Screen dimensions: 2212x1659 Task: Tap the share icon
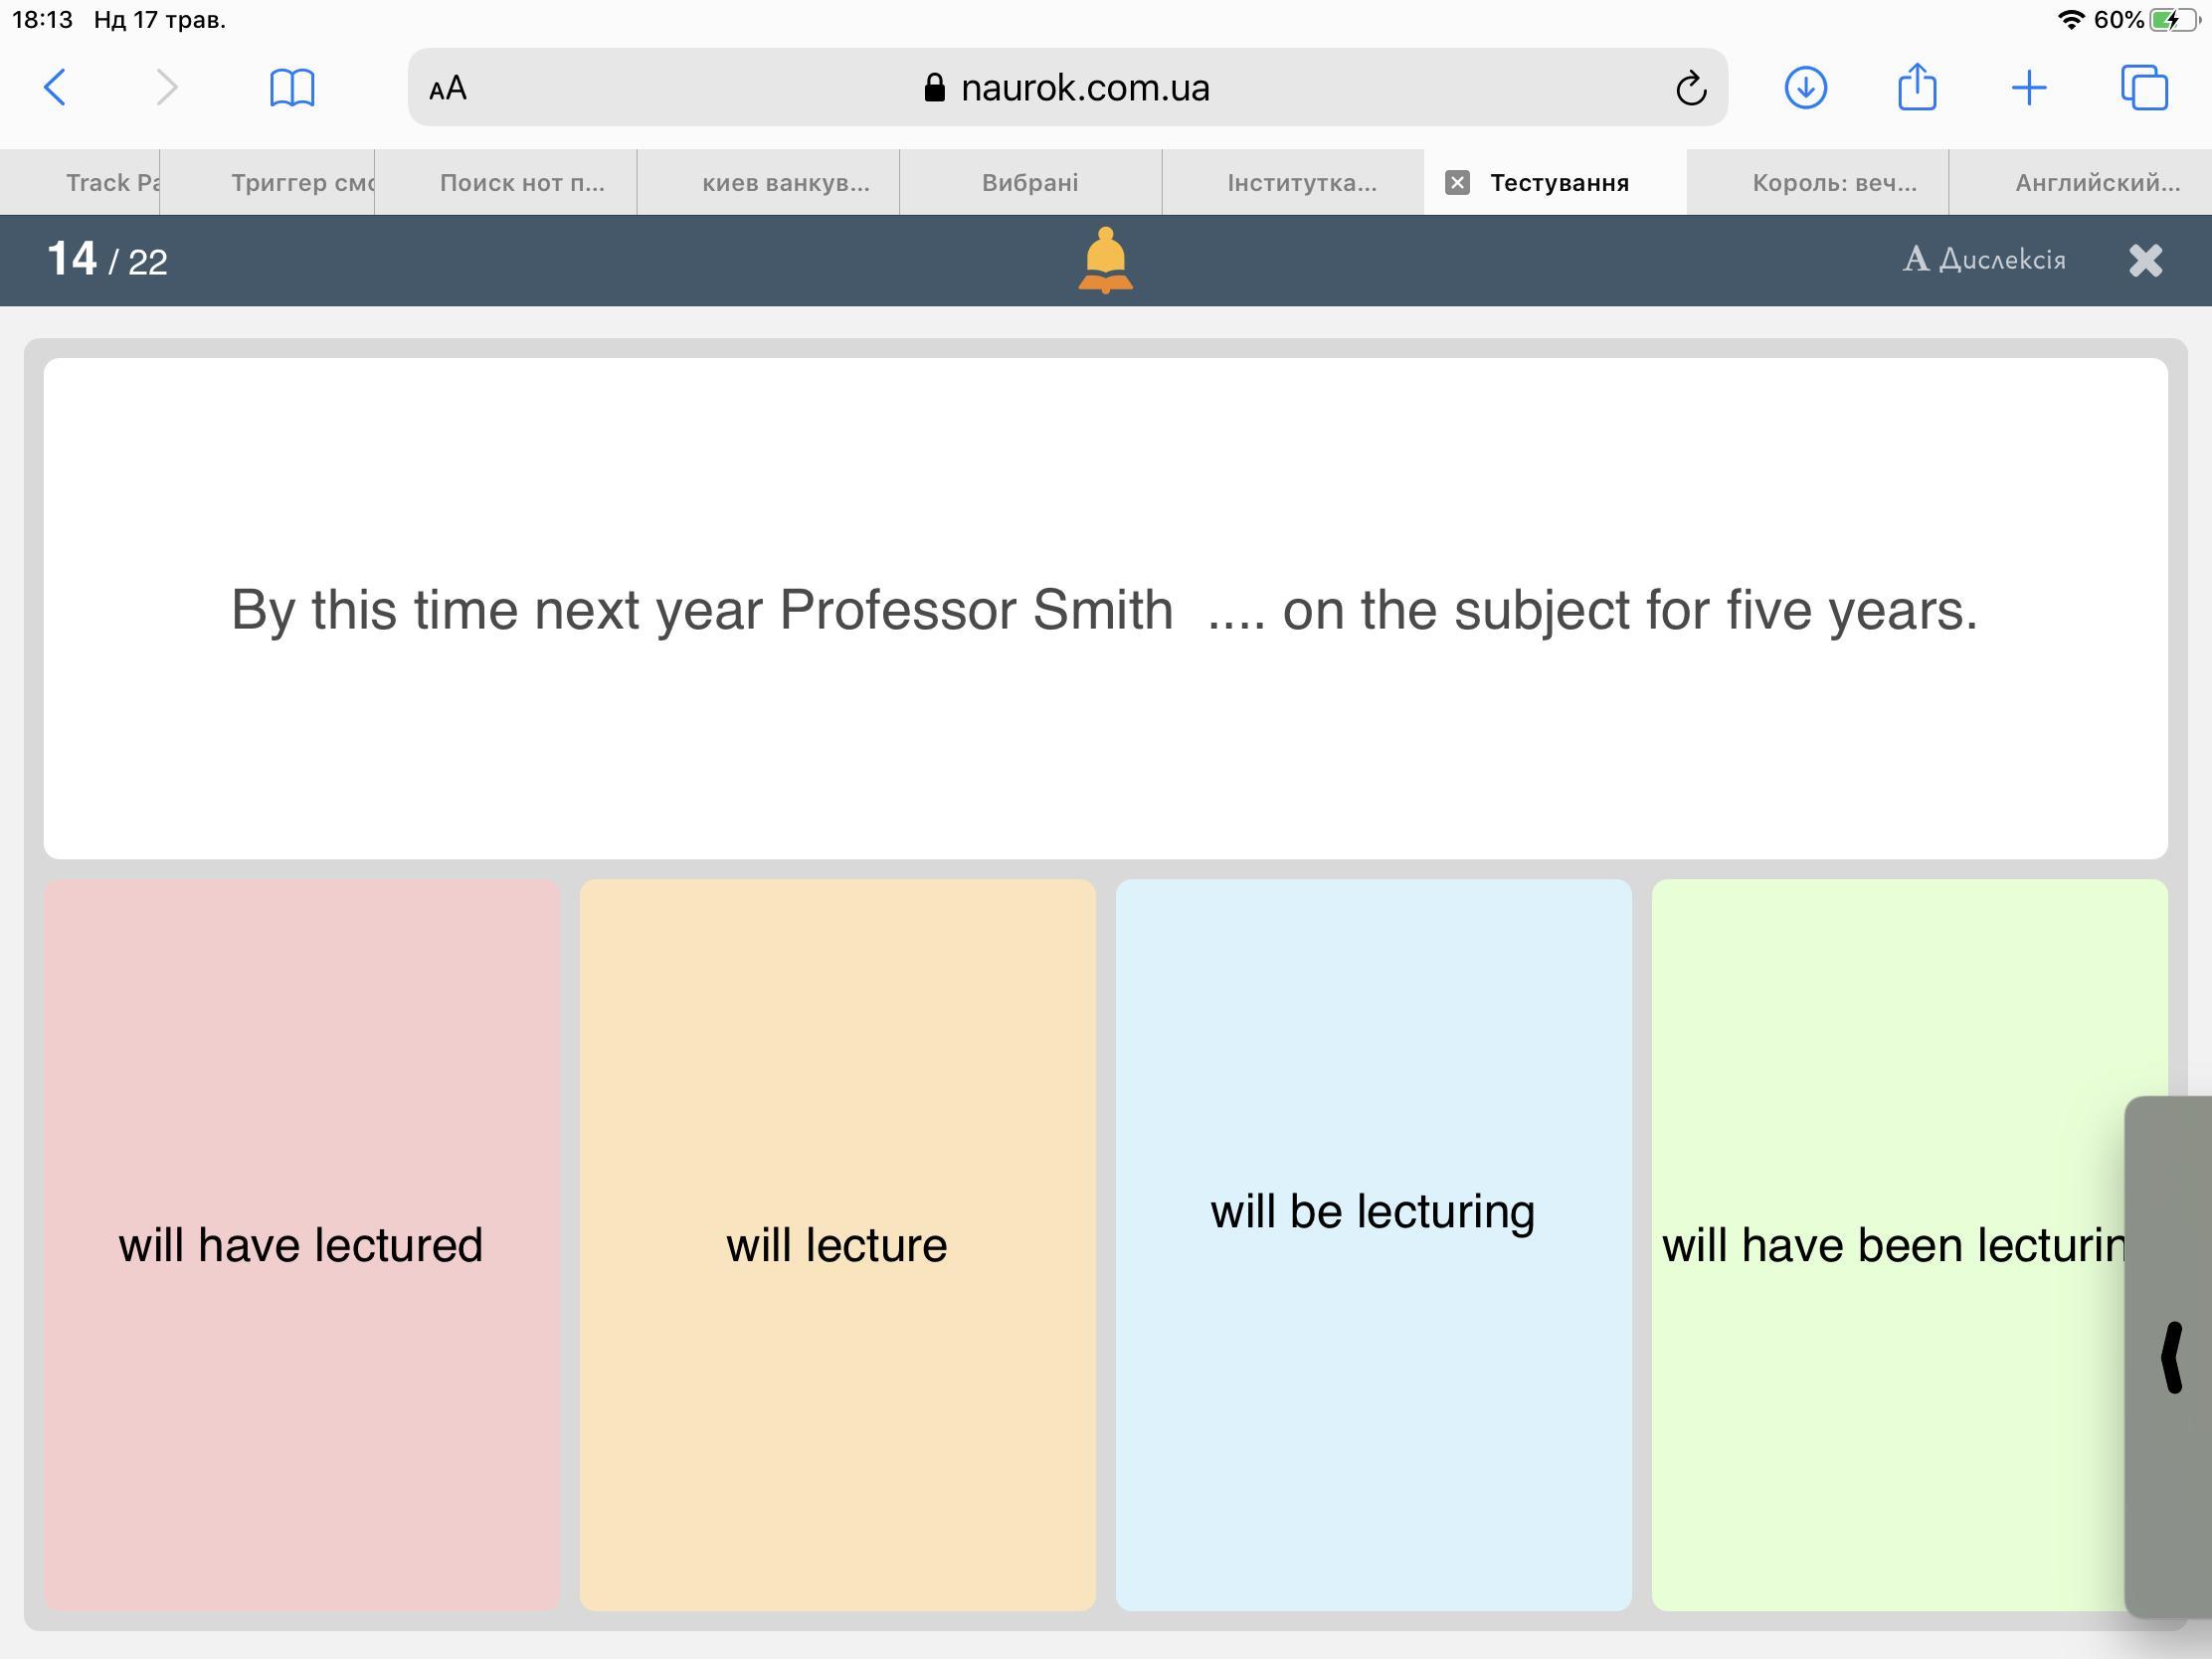[x=1917, y=88]
